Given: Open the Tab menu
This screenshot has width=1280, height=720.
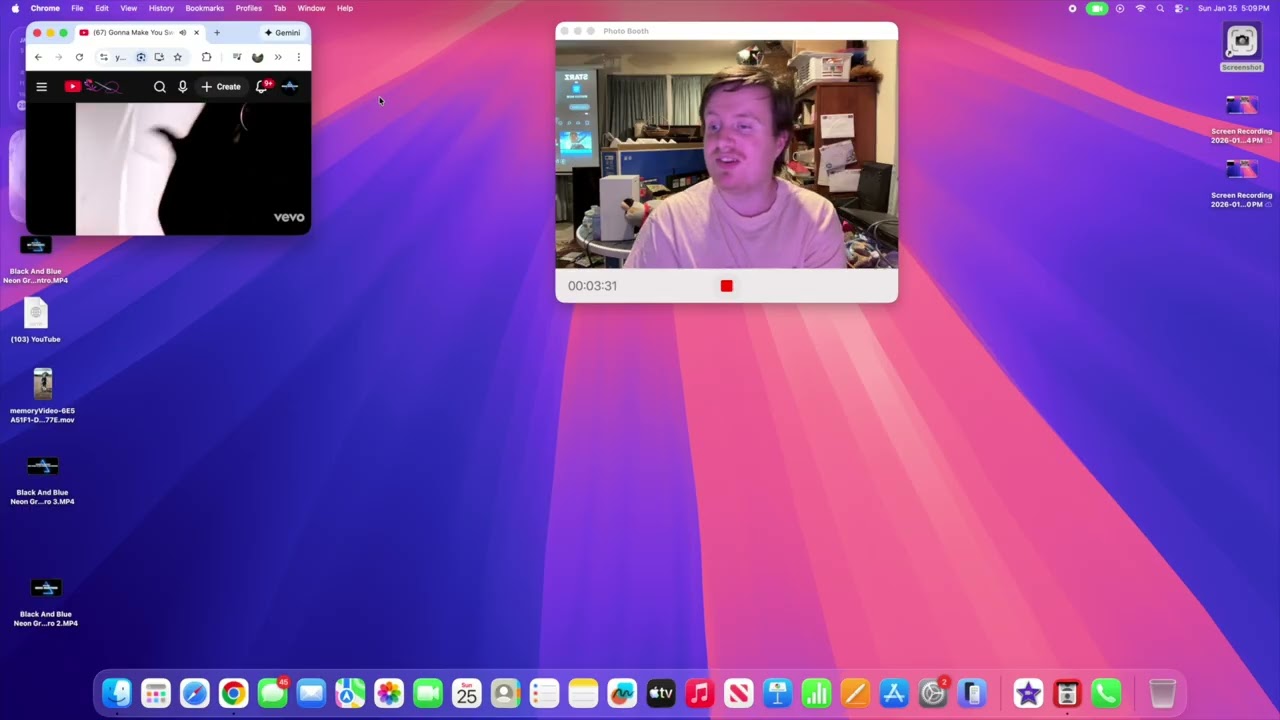Looking at the screenshot, I should coord(280,8).
